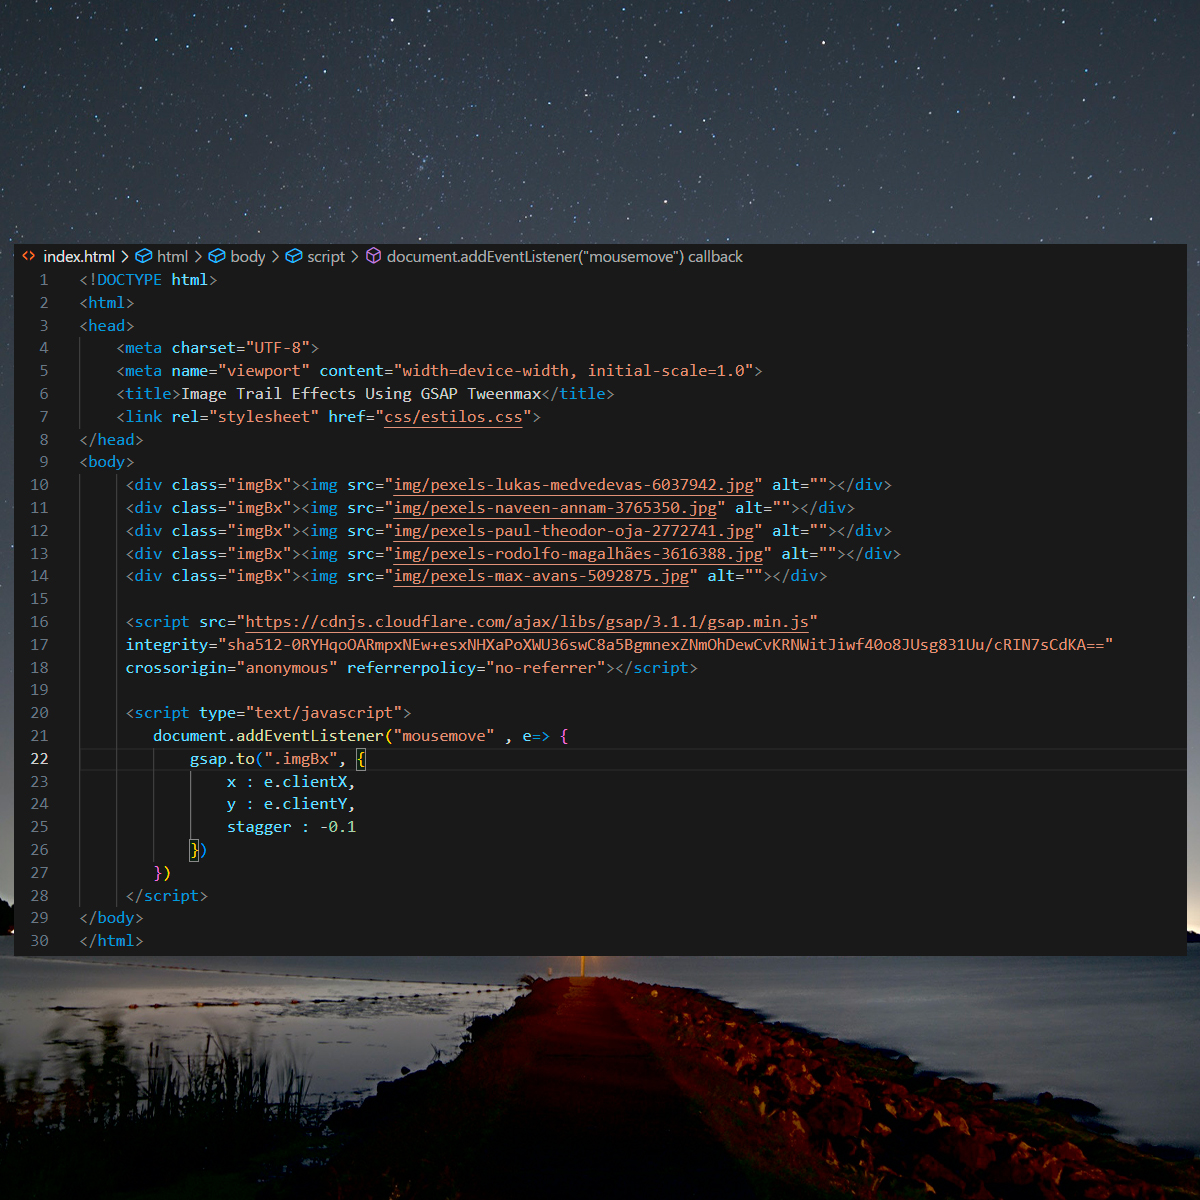Viewport: 1200px width, 1200px height.
Task: Click the ".imgBx" selector string on line 22
Action: click(x=300, y=759)
